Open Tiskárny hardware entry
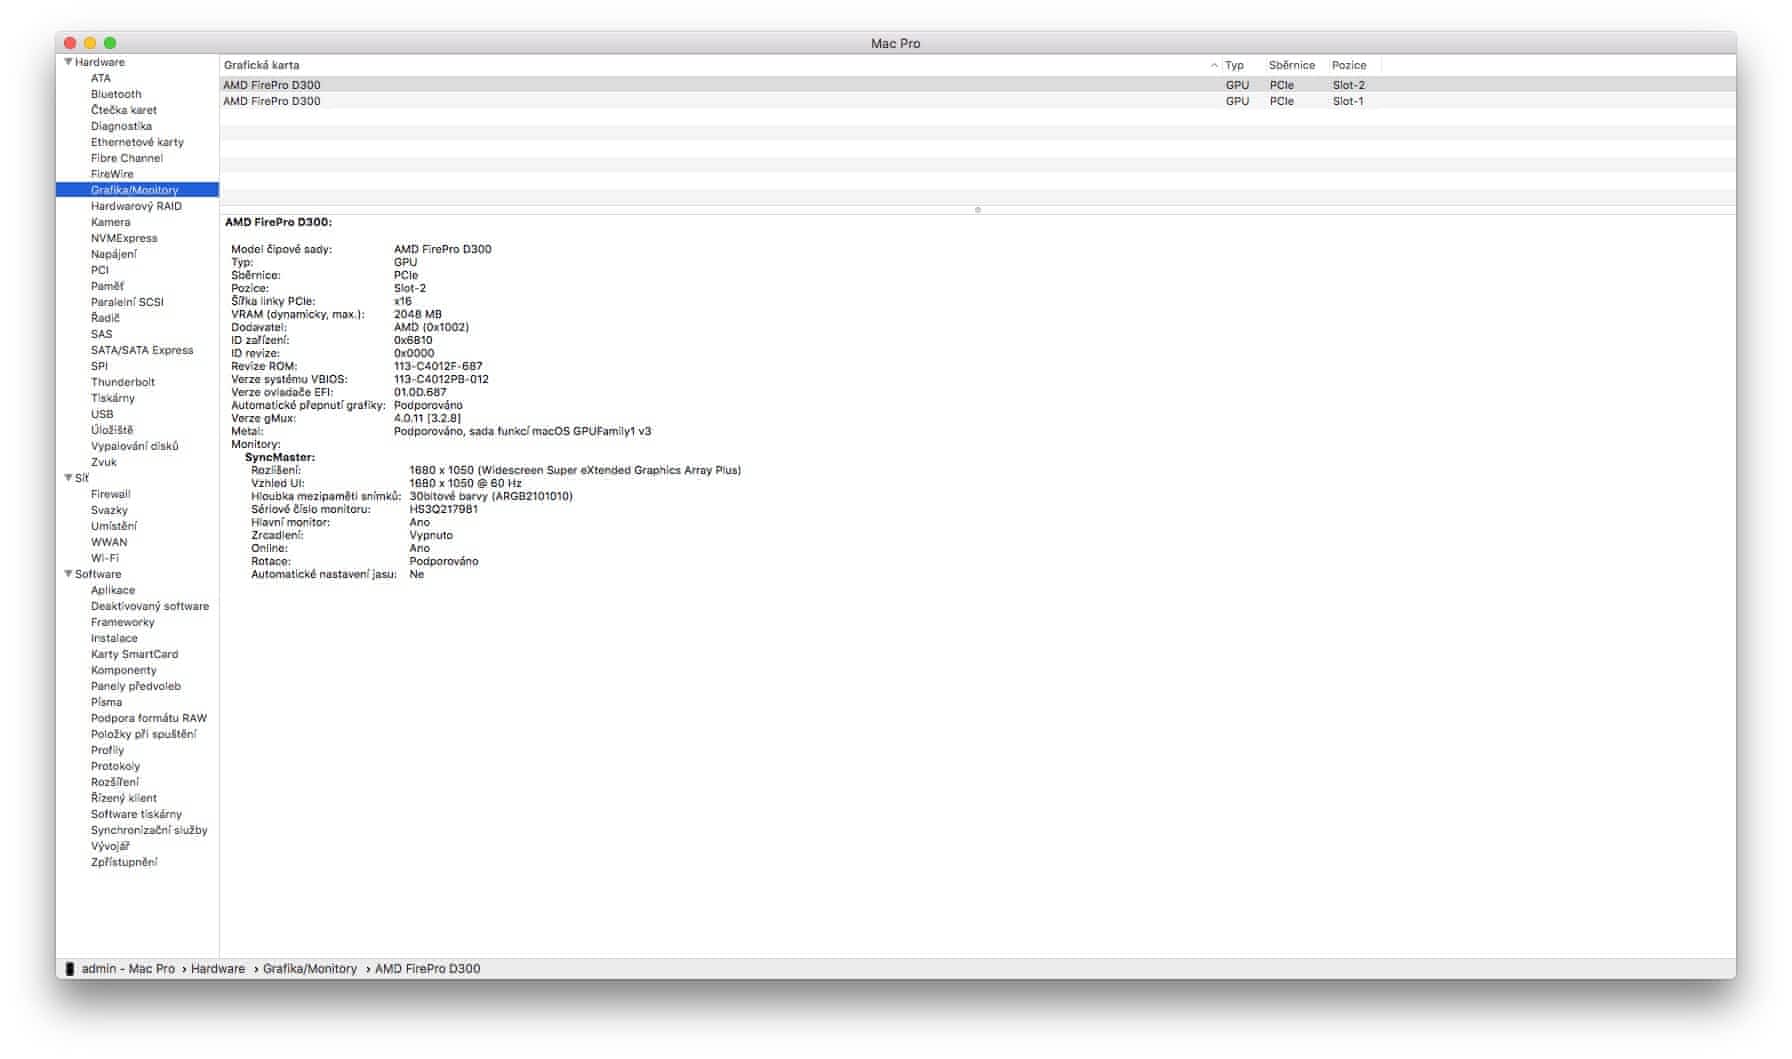The width and height of the screenshot is (1792, 1059). [113, 398]
